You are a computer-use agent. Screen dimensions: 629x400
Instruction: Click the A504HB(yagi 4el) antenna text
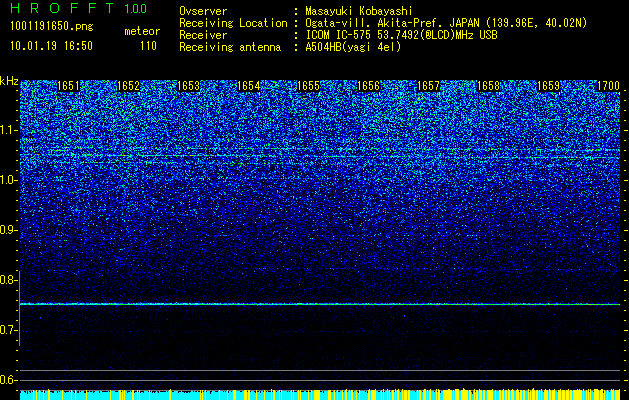click(x=353, y=47)
